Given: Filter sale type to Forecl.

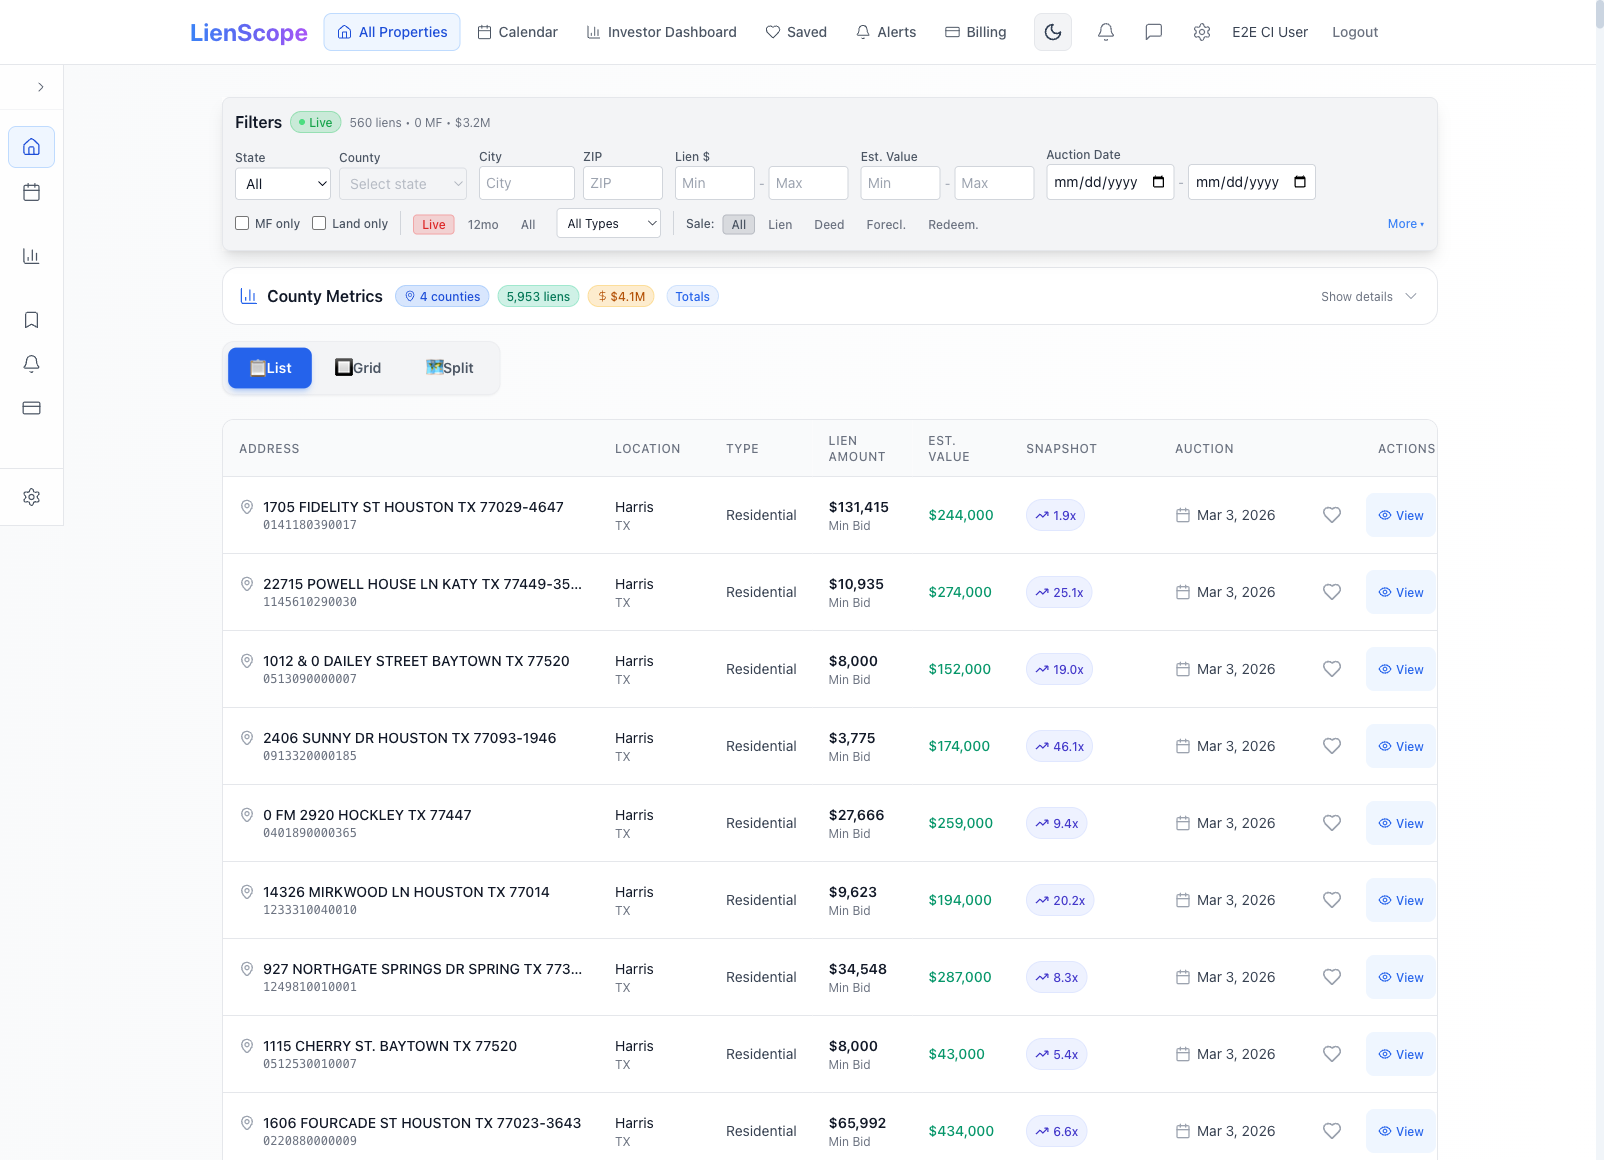Looking at the screenshot, I should click(x=886, y=224).
